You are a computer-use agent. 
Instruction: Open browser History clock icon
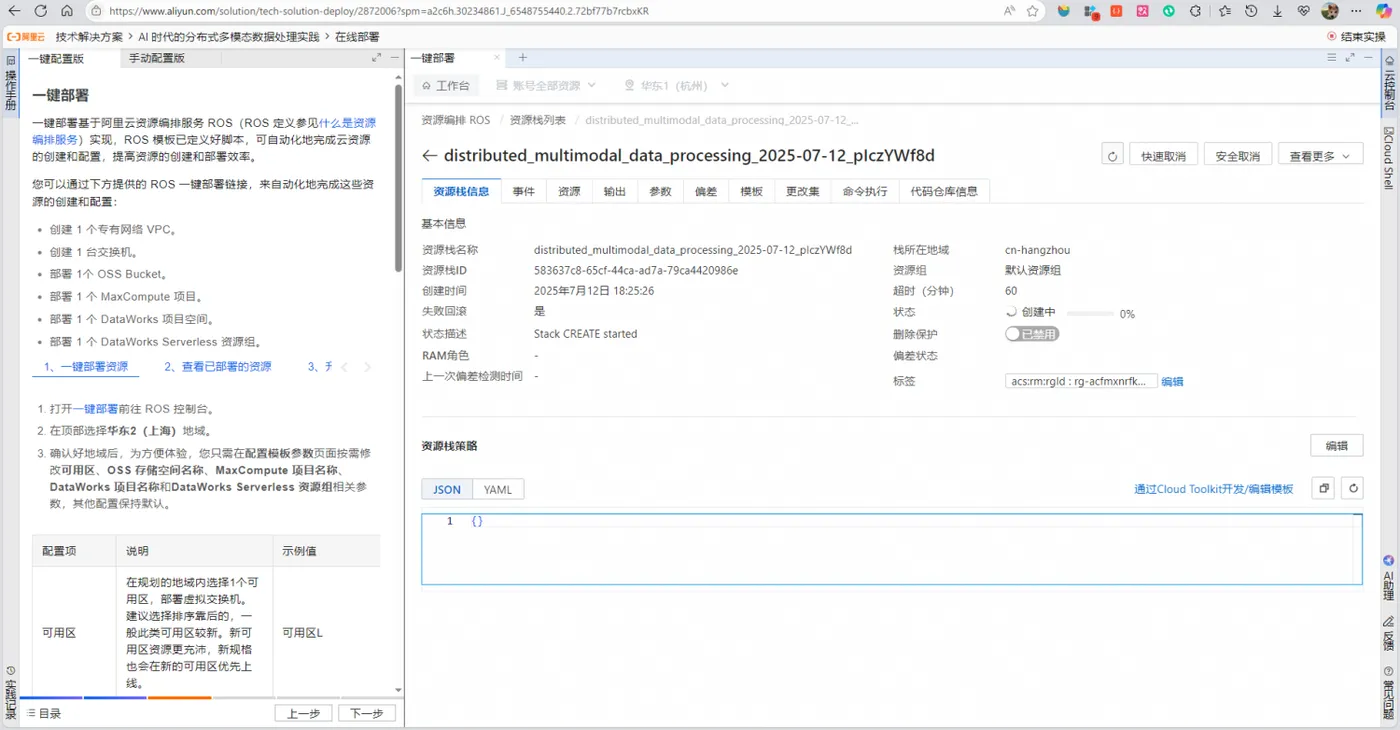coord(1251,11)
